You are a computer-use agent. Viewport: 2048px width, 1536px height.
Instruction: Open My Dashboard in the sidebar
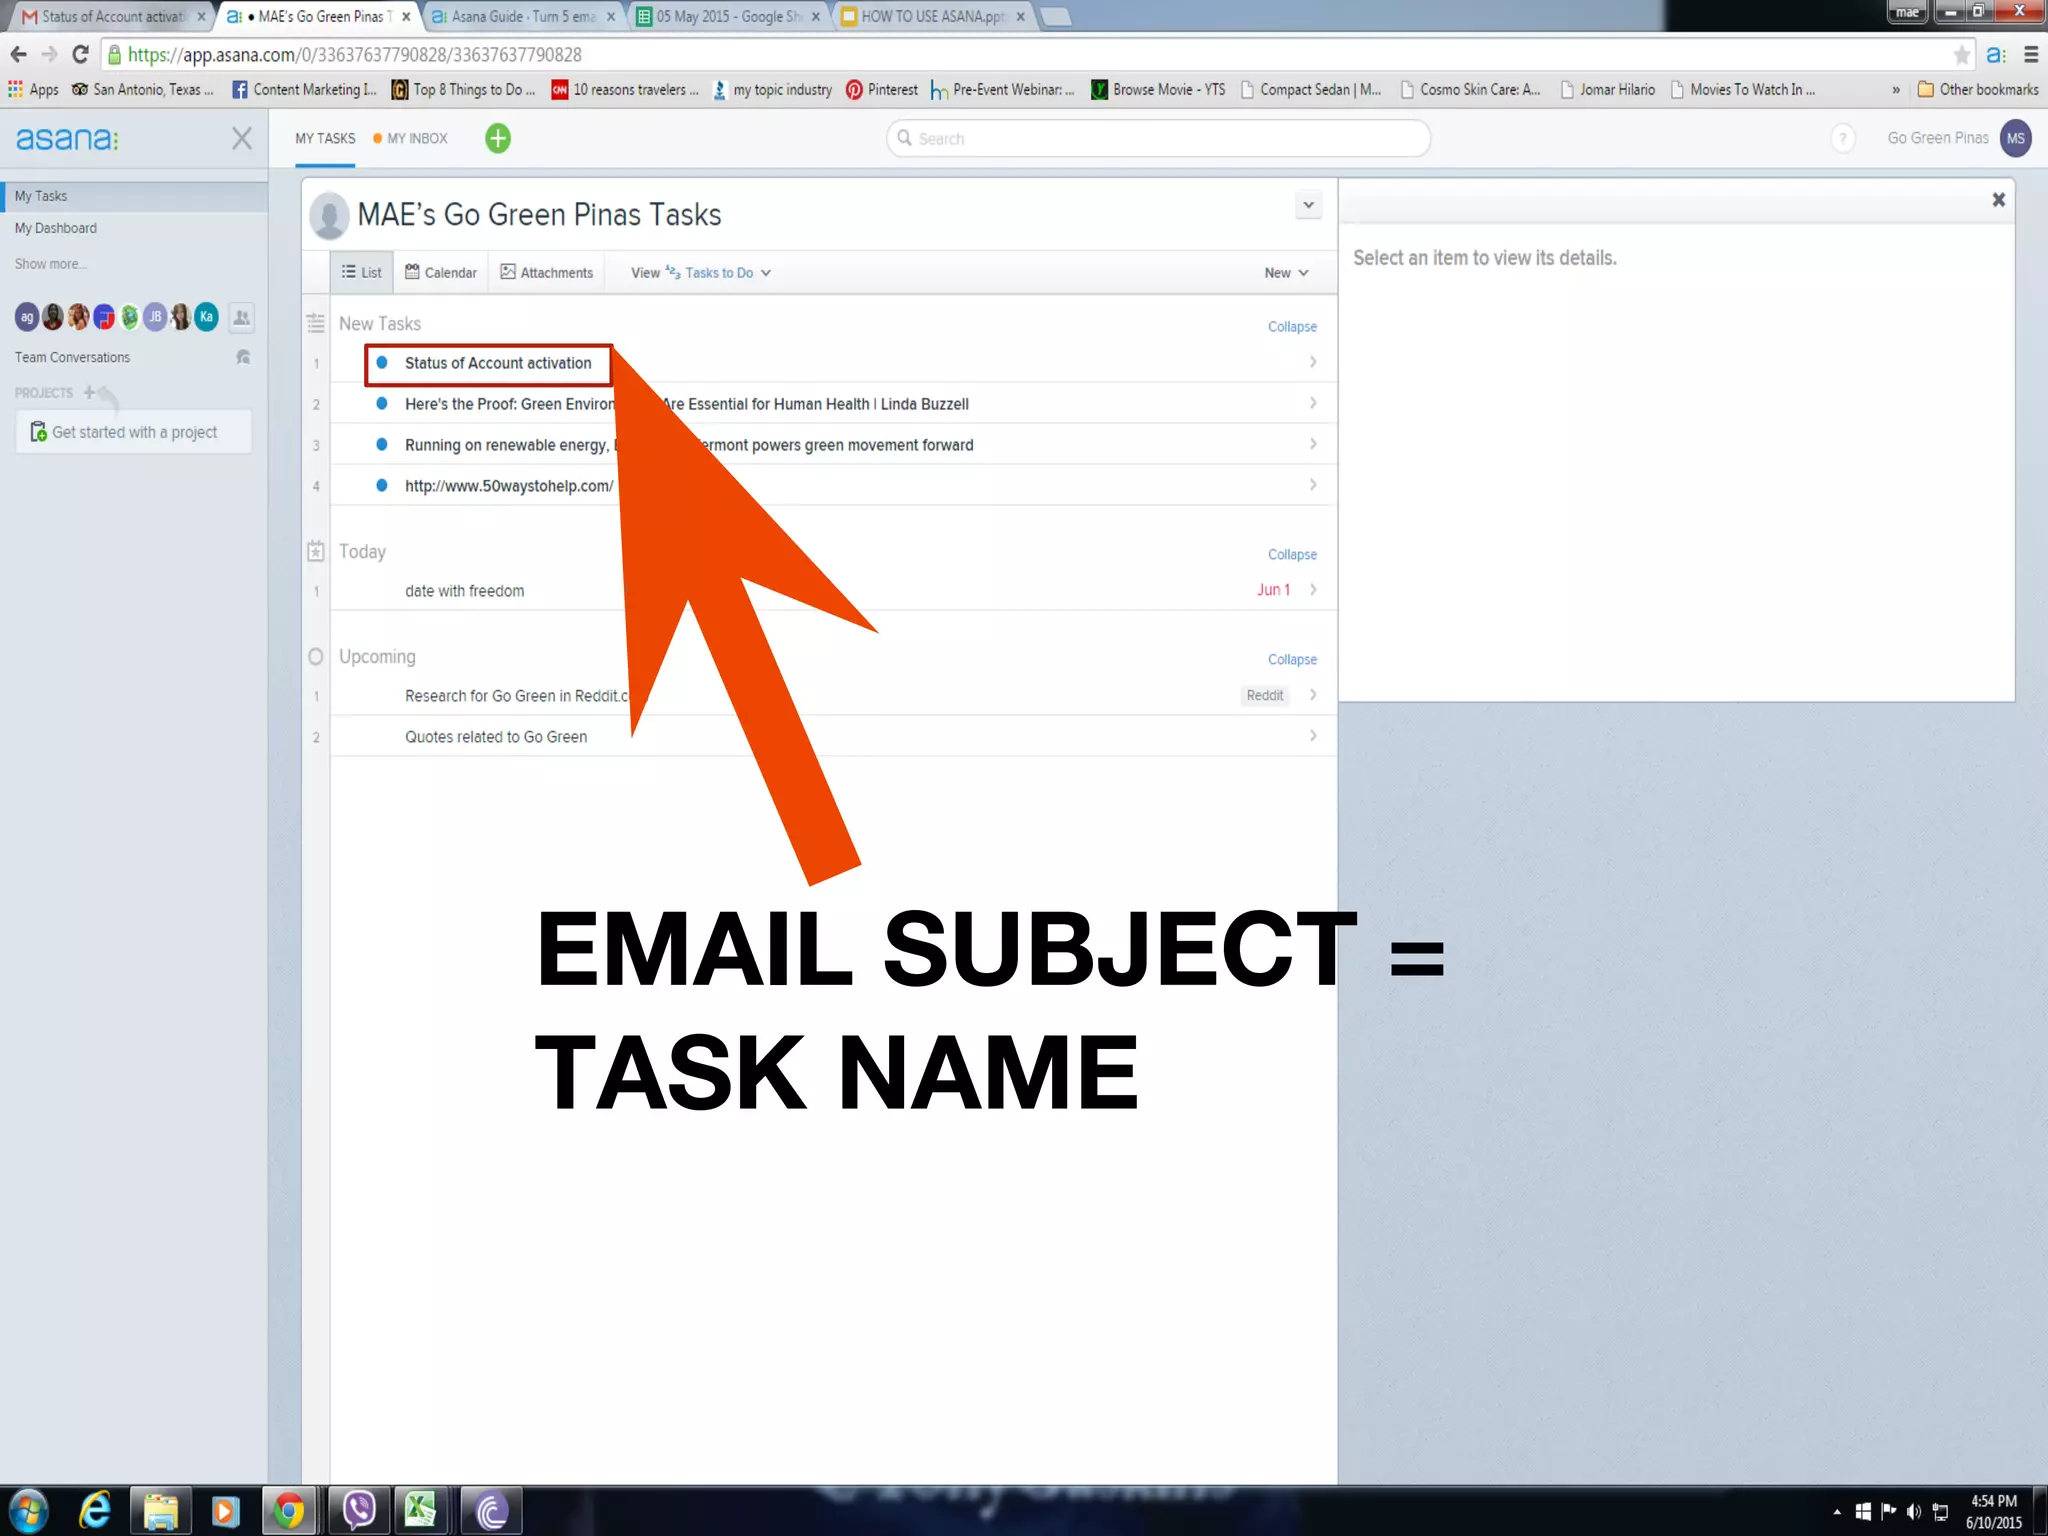(56, 228)
